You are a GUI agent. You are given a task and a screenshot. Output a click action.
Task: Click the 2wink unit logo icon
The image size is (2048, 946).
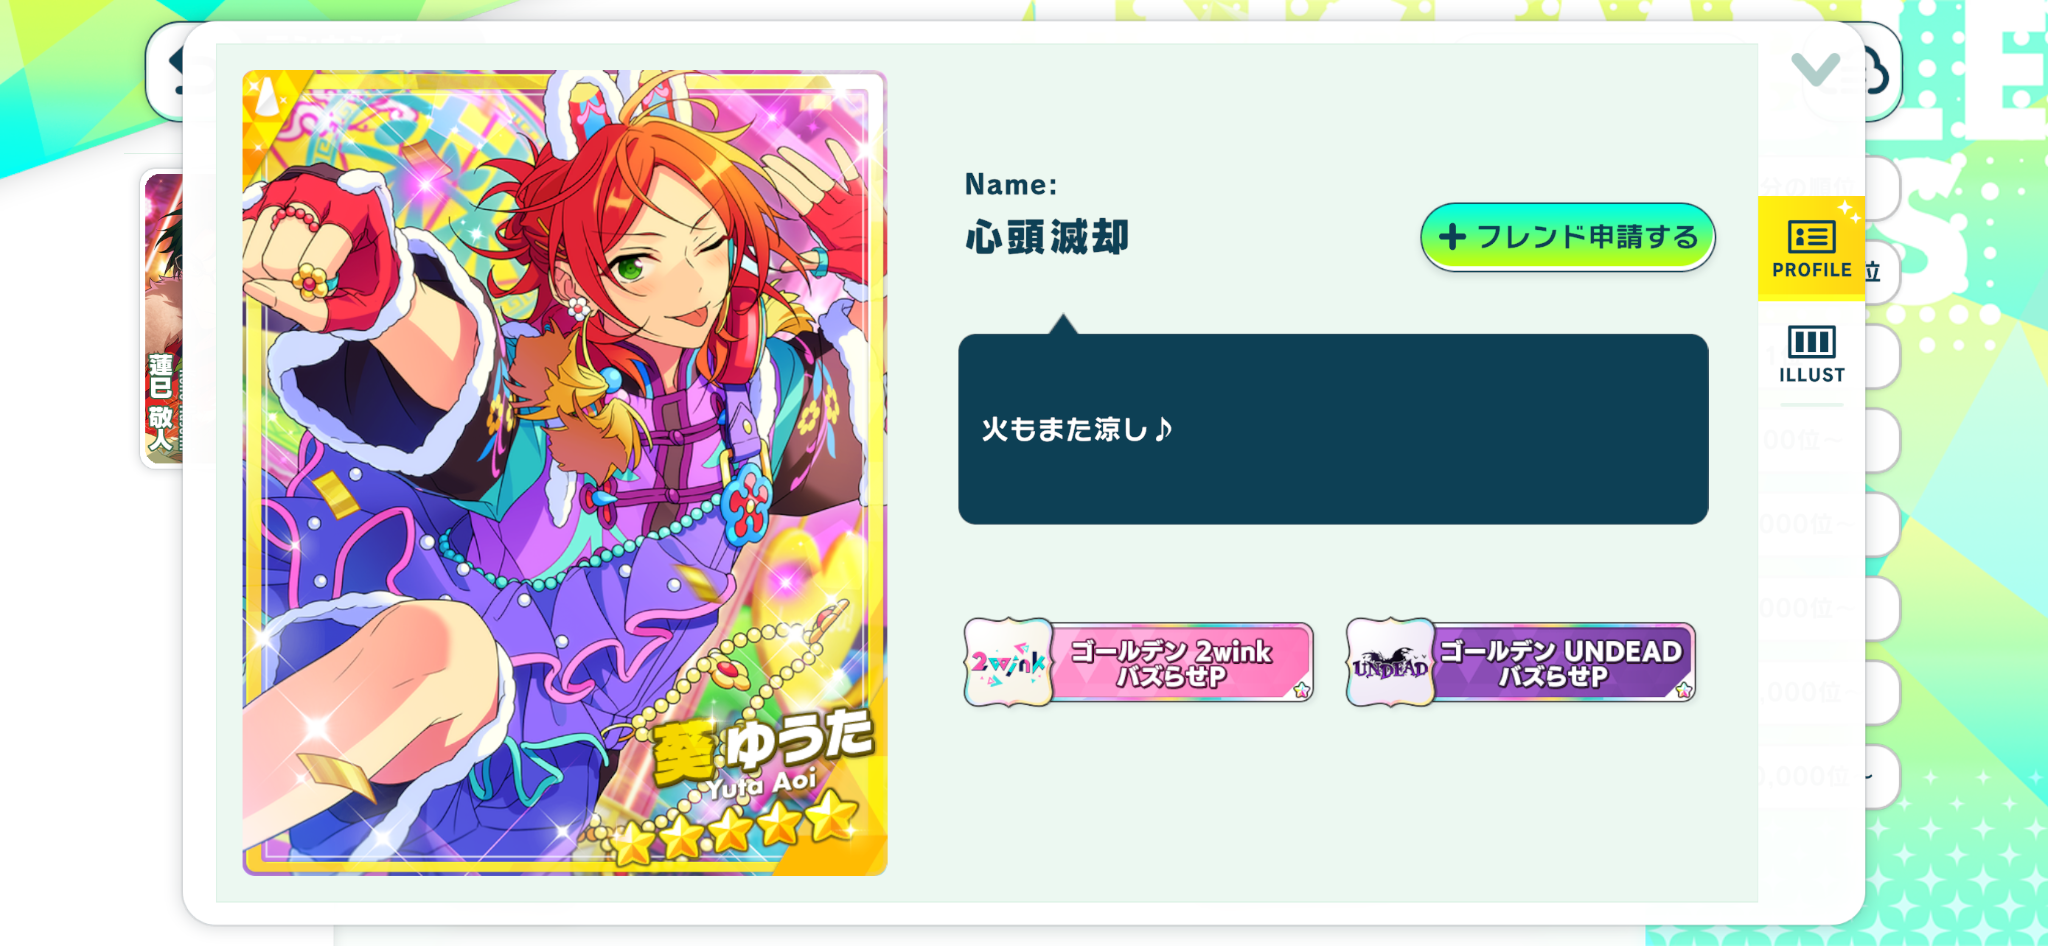coord(1008,662)
